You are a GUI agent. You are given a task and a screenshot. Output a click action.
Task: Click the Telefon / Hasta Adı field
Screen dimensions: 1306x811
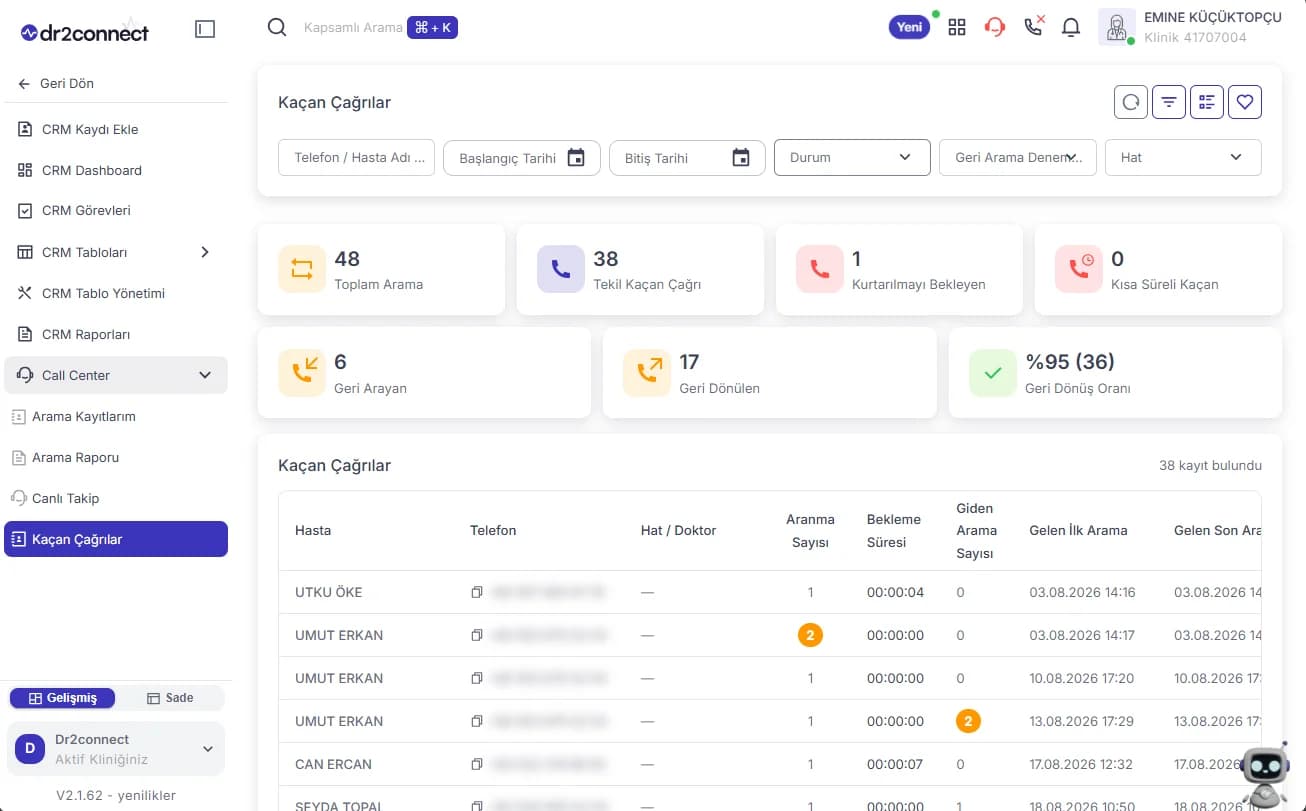356,157
